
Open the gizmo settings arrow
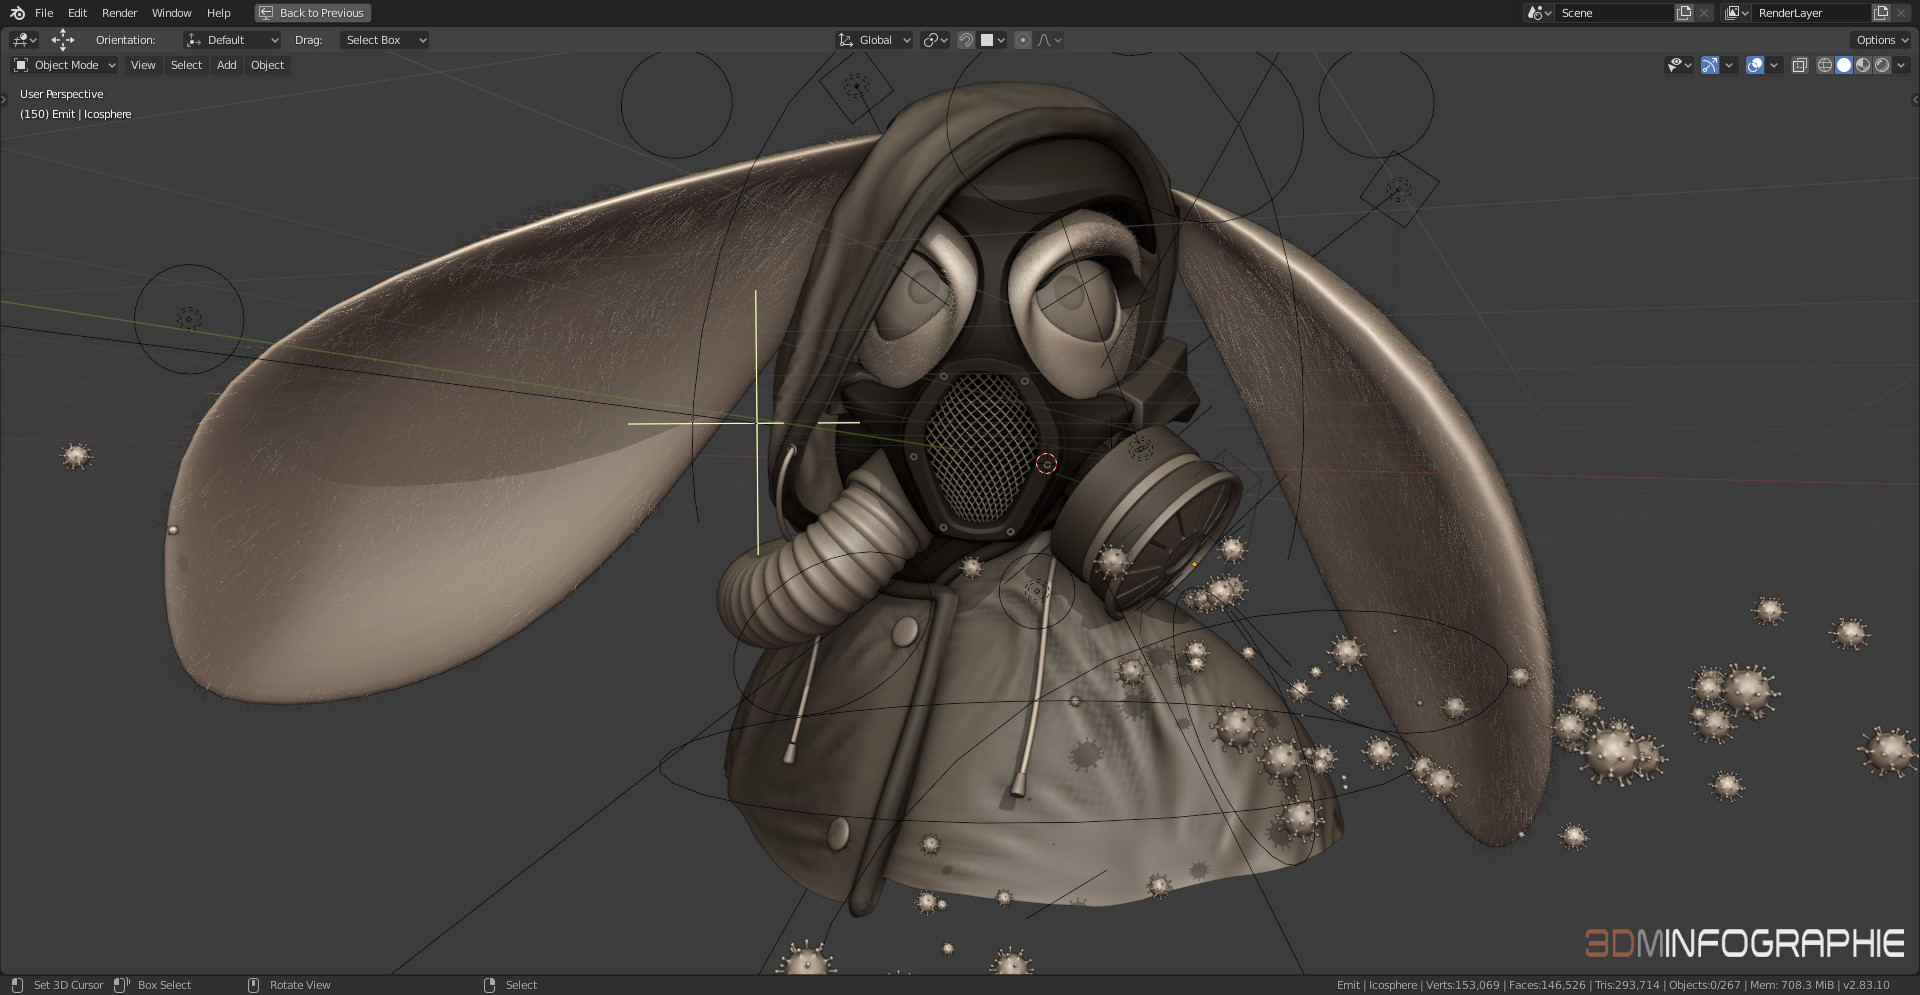(x=1729, y=65)
